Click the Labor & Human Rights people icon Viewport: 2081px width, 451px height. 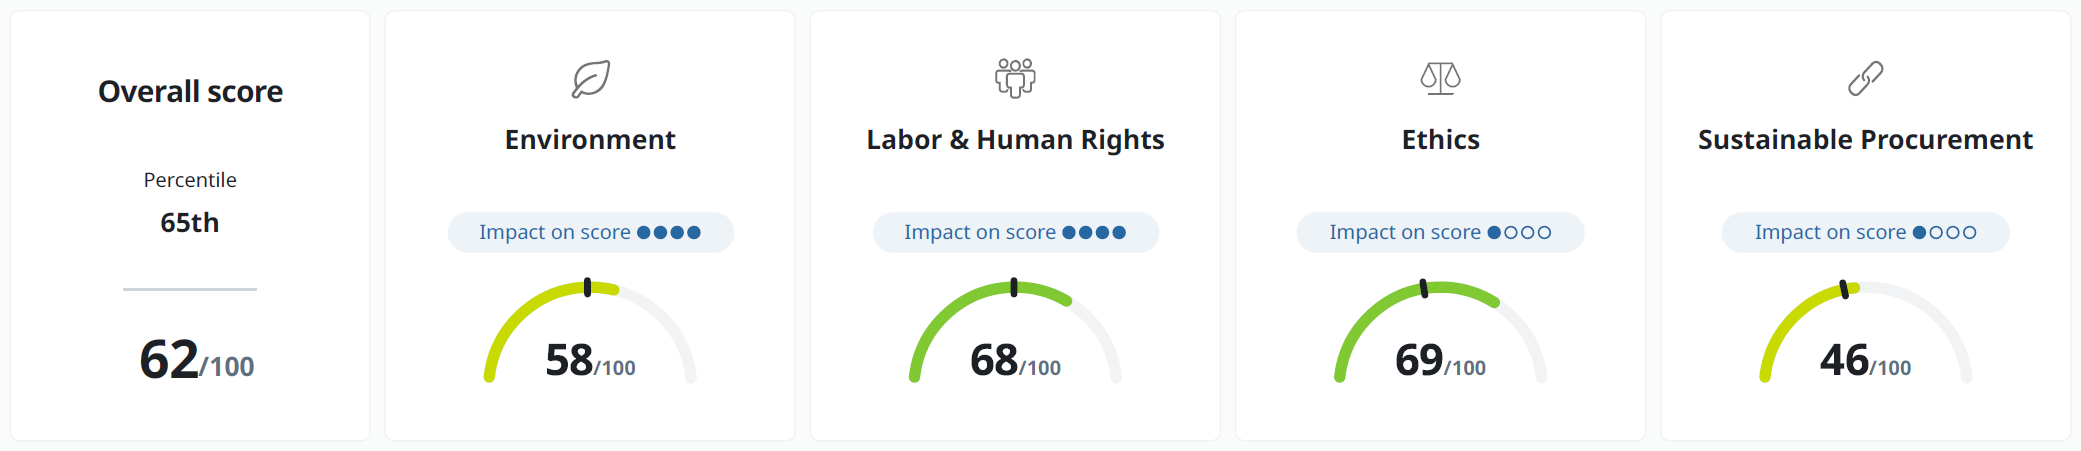pyautogui.click(x=1015, y=77)
